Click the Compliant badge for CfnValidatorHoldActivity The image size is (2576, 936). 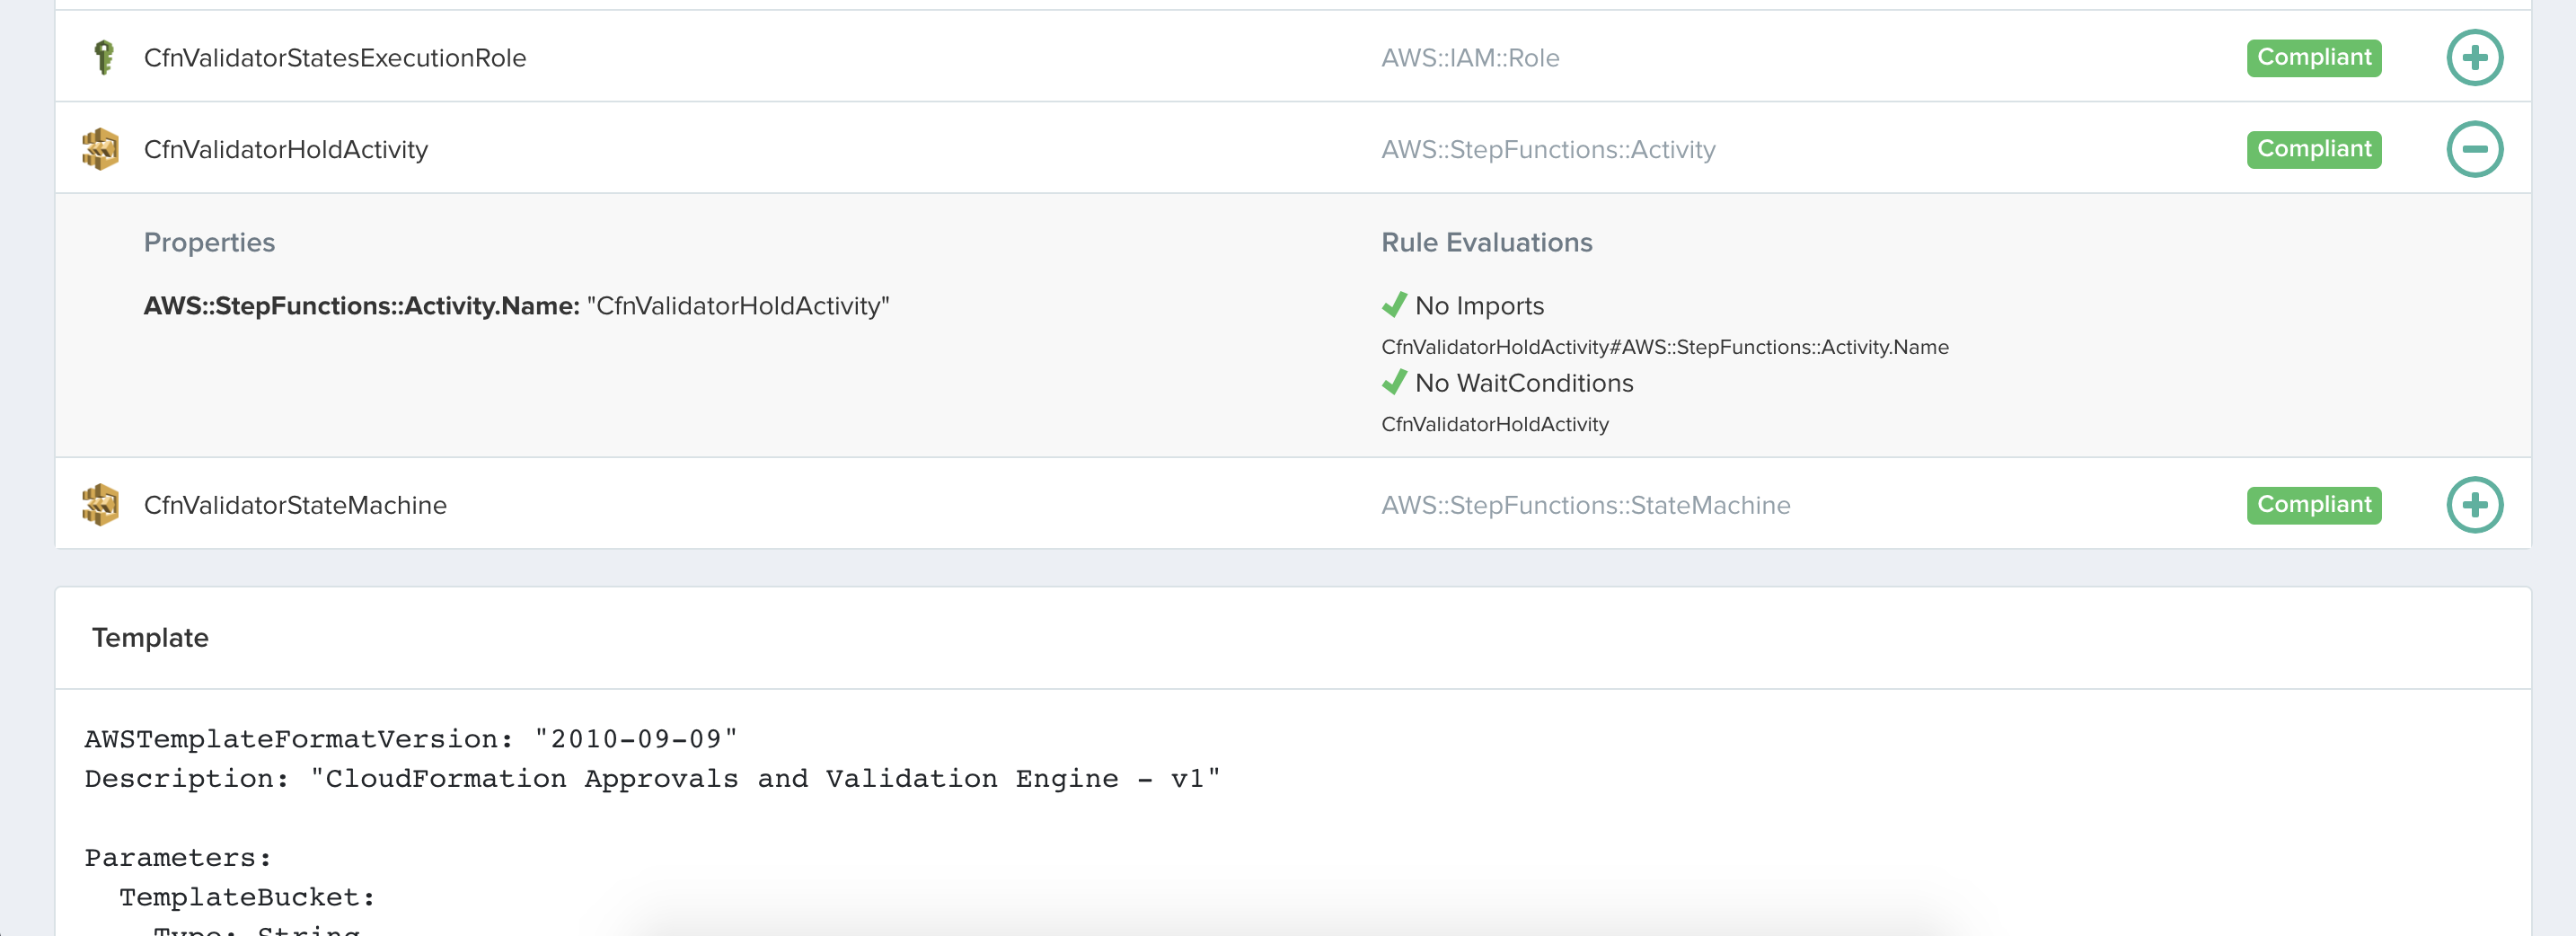(2313, 149)
